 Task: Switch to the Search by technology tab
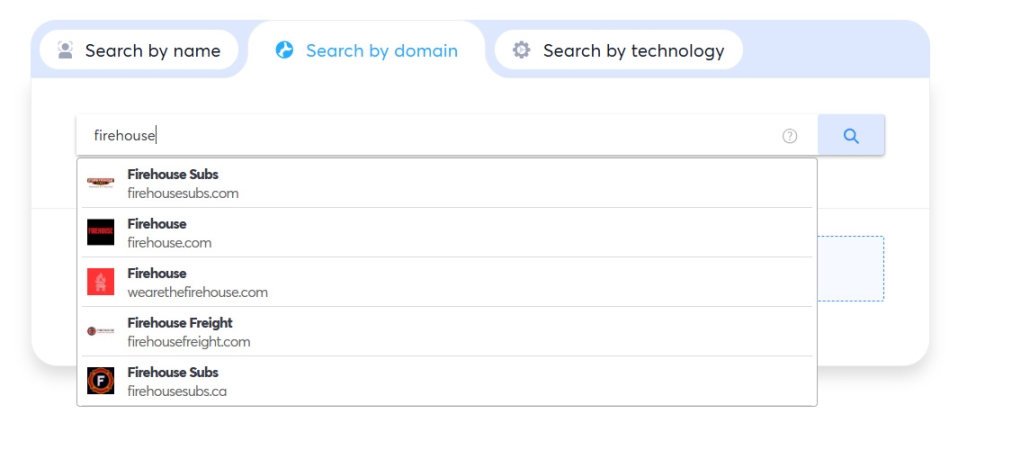coord(619,50)
